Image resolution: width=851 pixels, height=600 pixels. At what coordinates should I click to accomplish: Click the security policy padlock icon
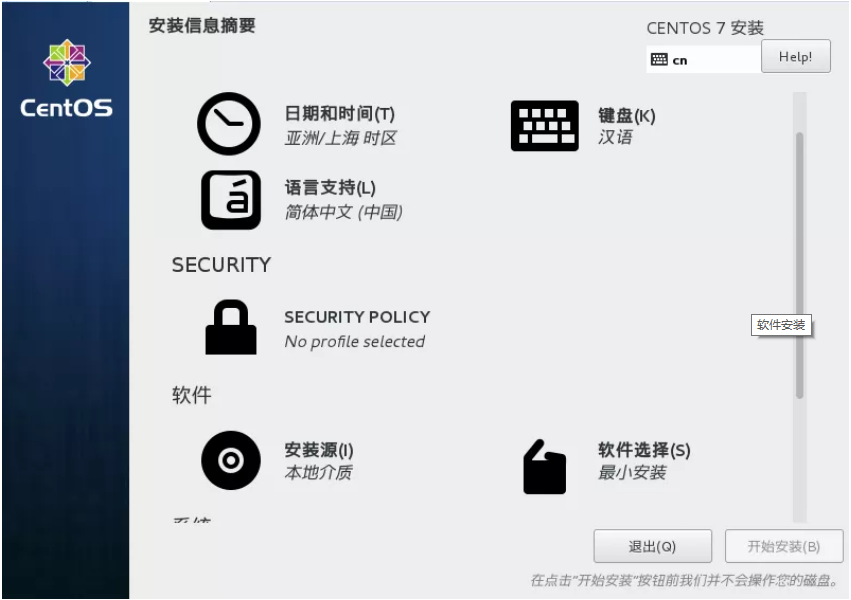(231, 327)
